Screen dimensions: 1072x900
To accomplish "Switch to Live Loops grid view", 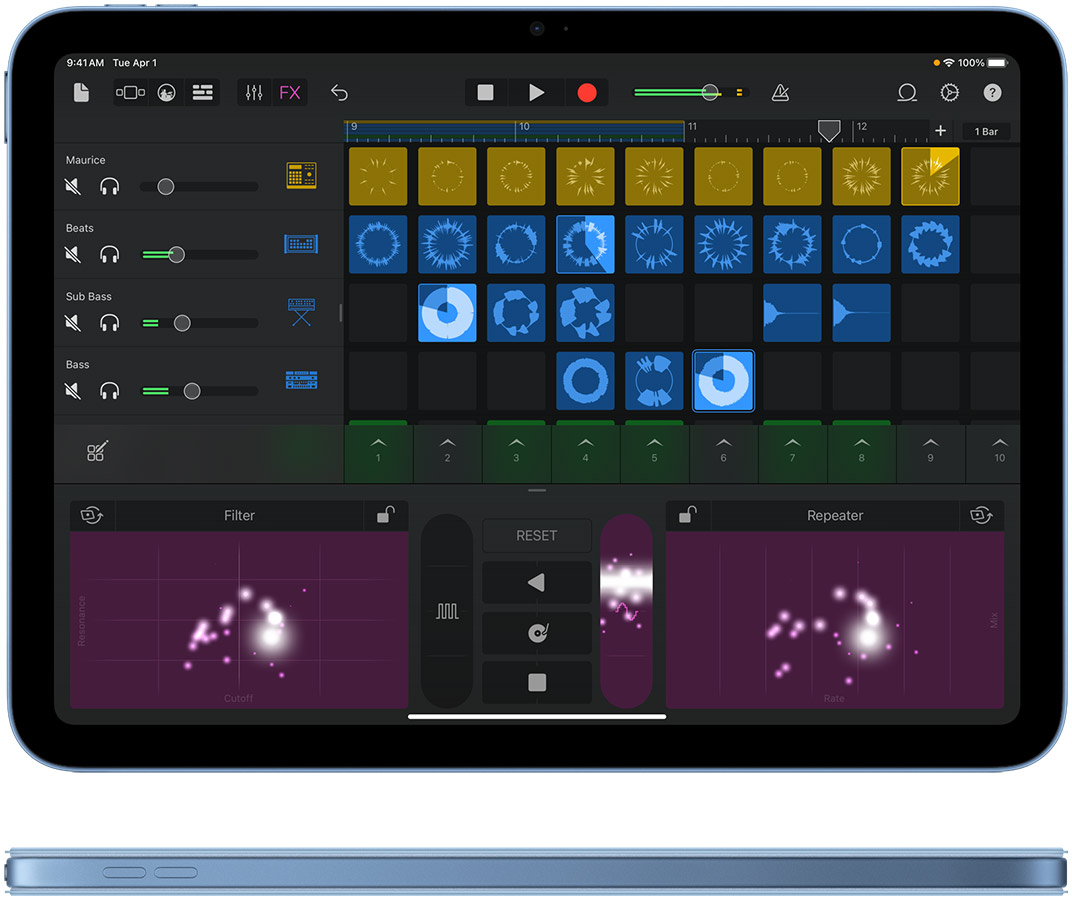I will coord(130,93).
